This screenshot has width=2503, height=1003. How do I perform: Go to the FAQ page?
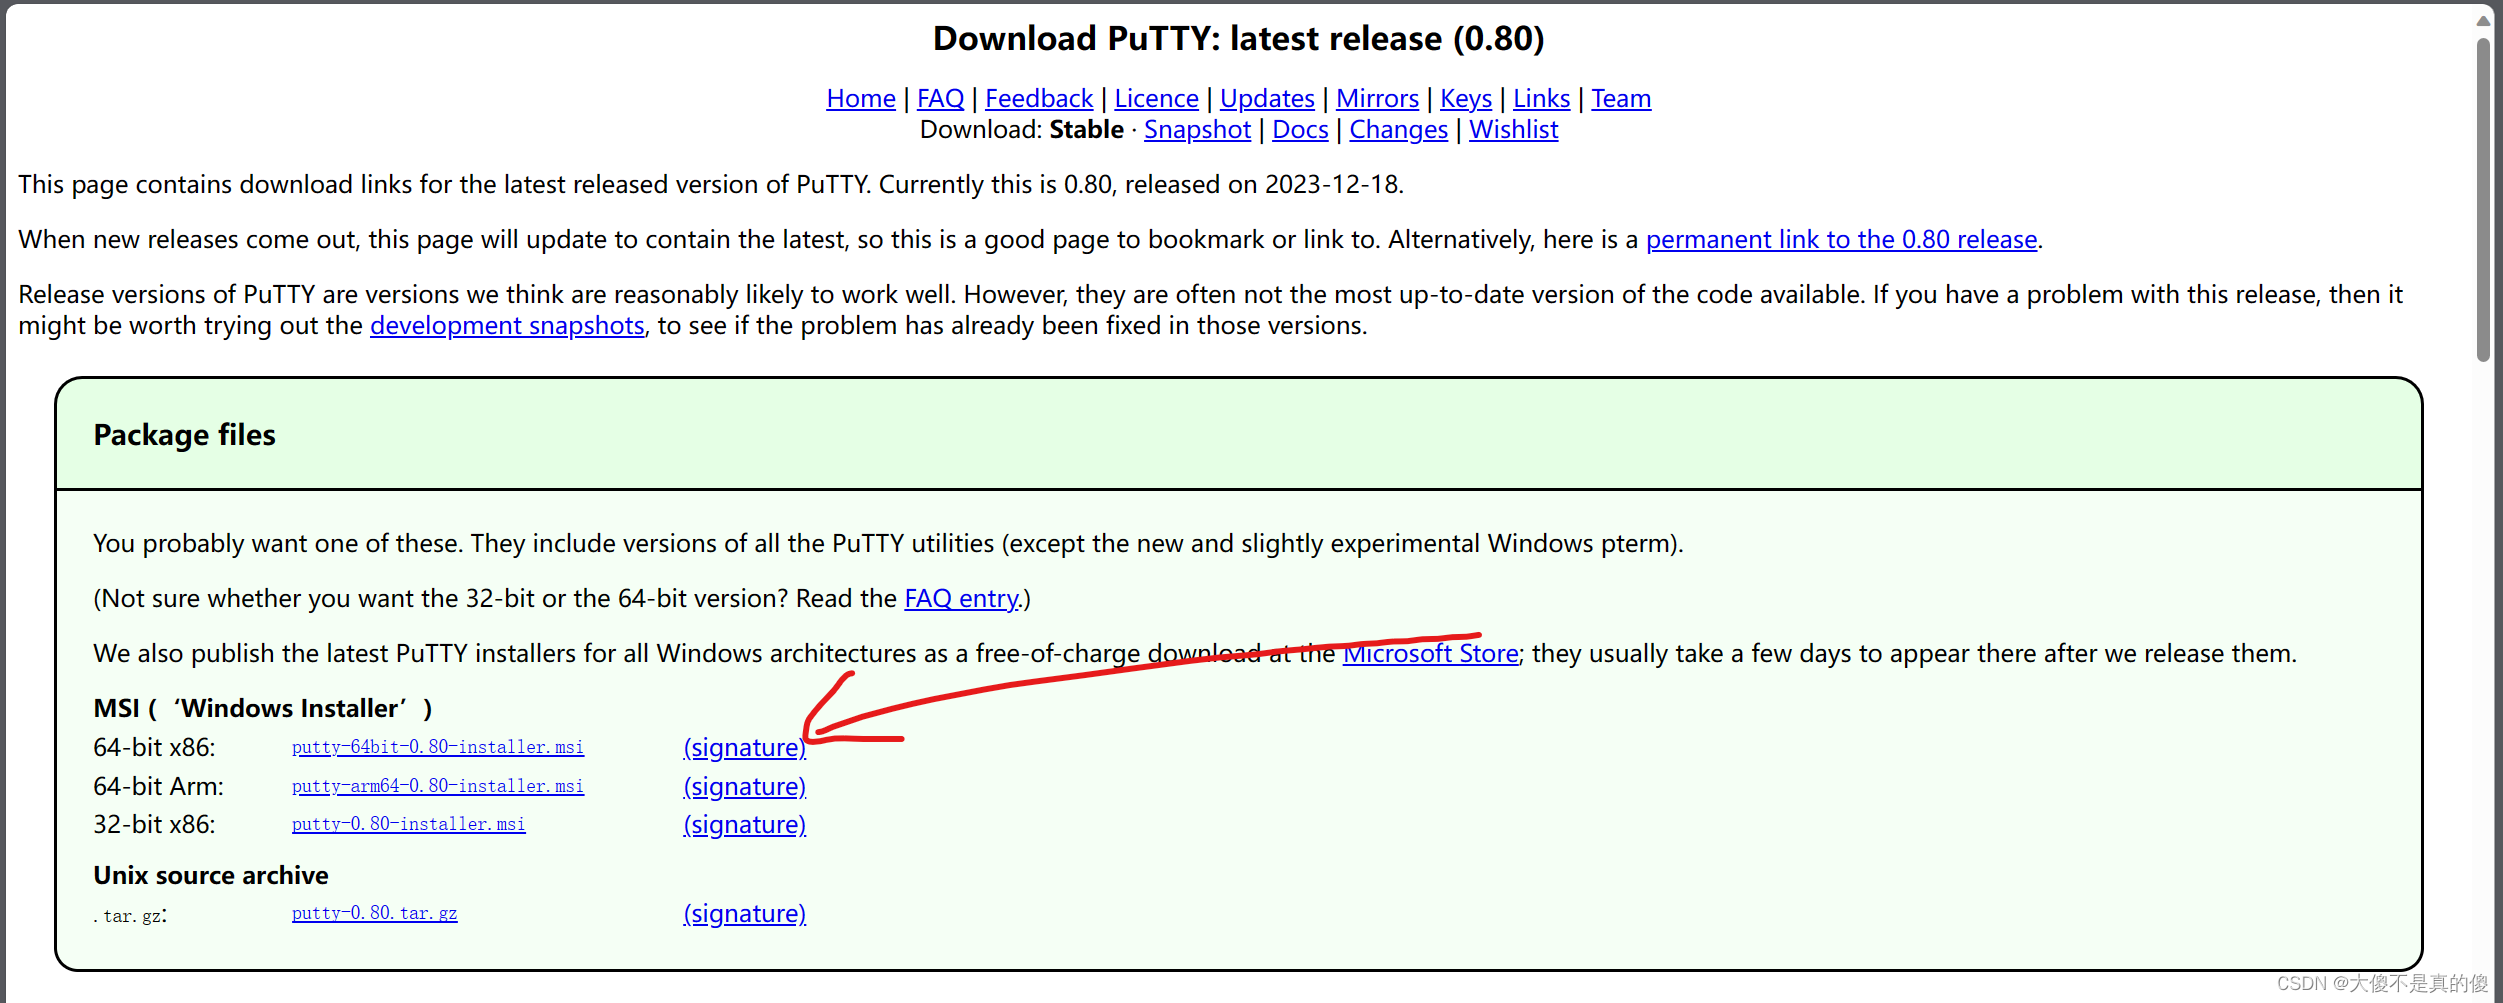[940, 99]
